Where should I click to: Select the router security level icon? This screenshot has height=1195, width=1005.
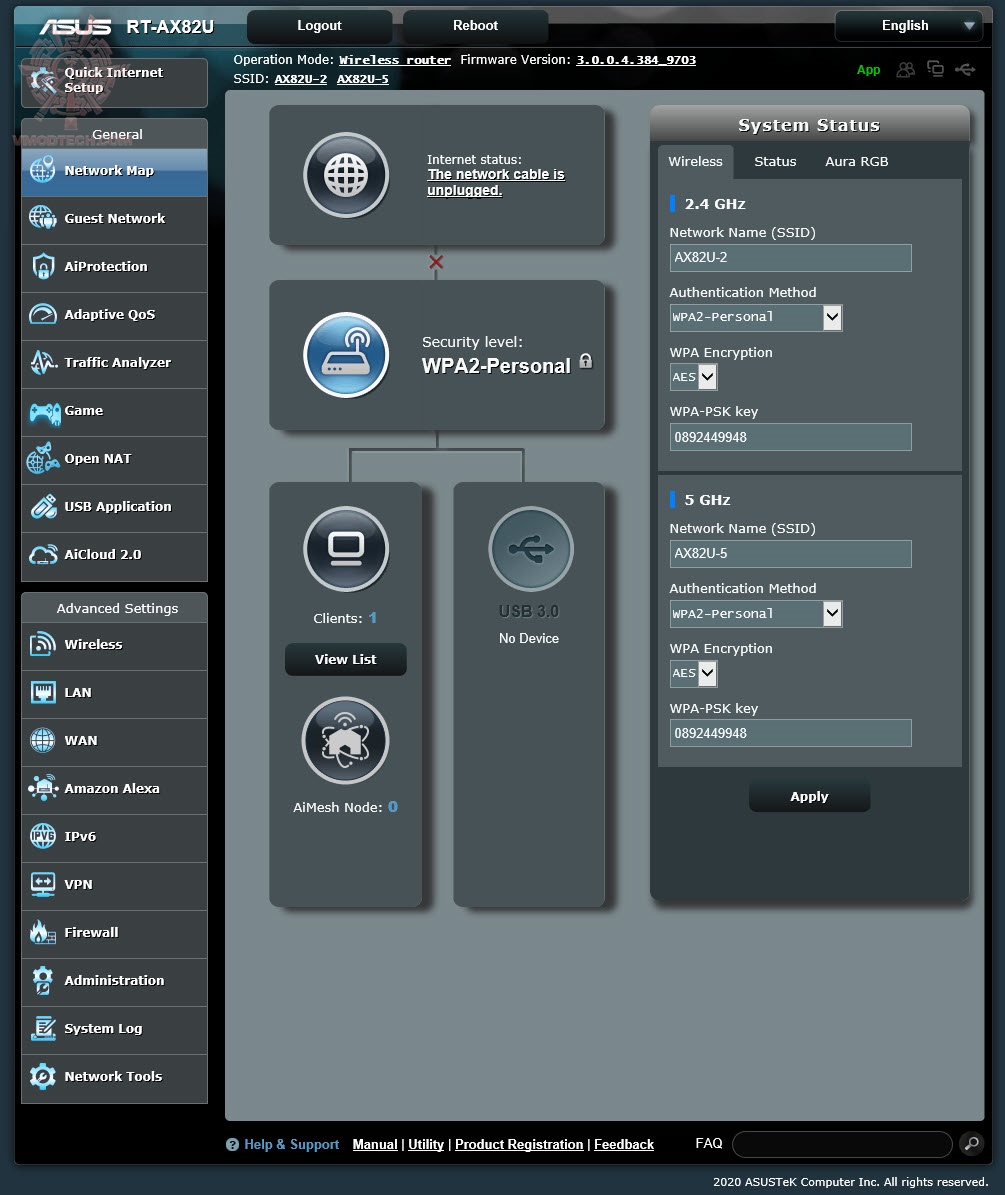[x=346, y=354]
